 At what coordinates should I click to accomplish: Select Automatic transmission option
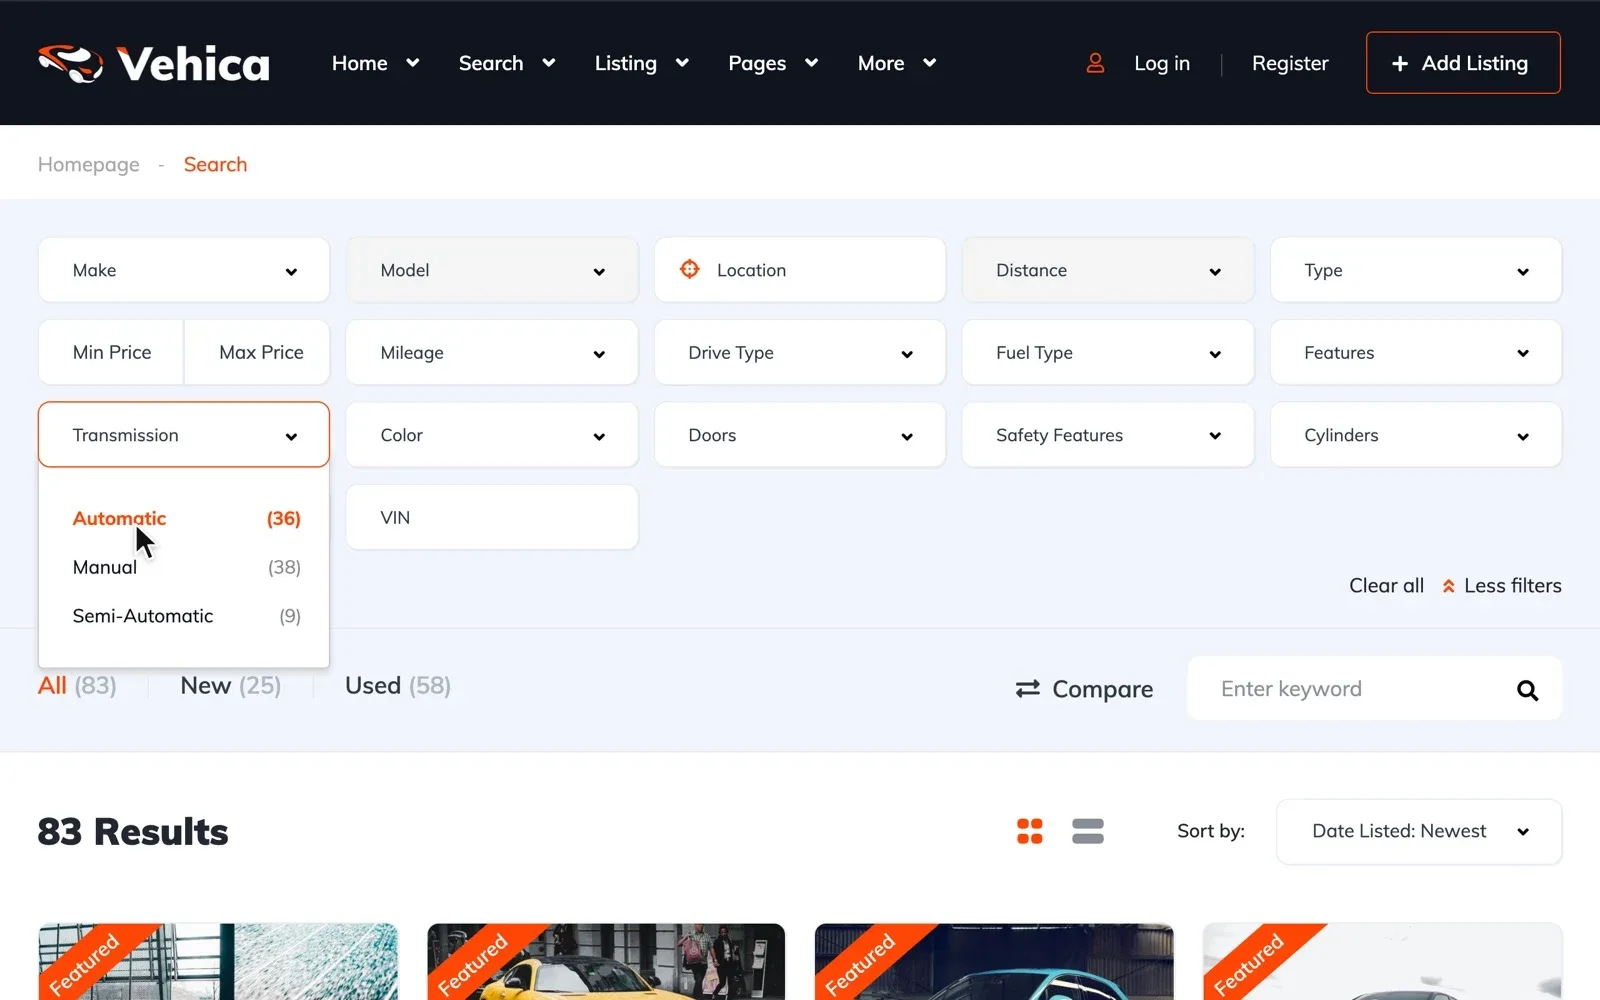(186, 518)
